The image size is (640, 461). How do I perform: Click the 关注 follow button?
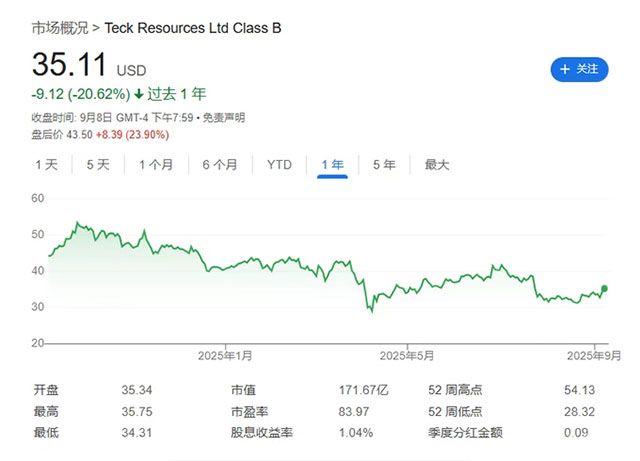tap(579, 69)
